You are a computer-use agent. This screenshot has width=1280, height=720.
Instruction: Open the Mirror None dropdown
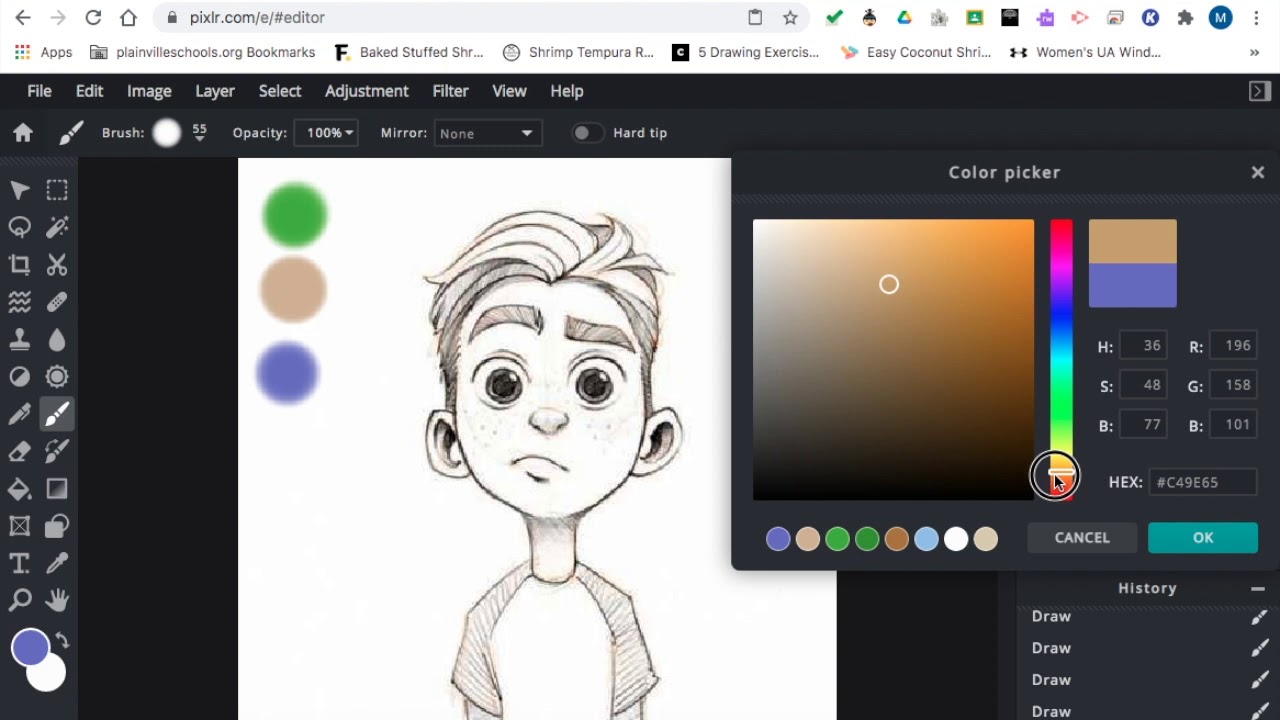point(488,133)
